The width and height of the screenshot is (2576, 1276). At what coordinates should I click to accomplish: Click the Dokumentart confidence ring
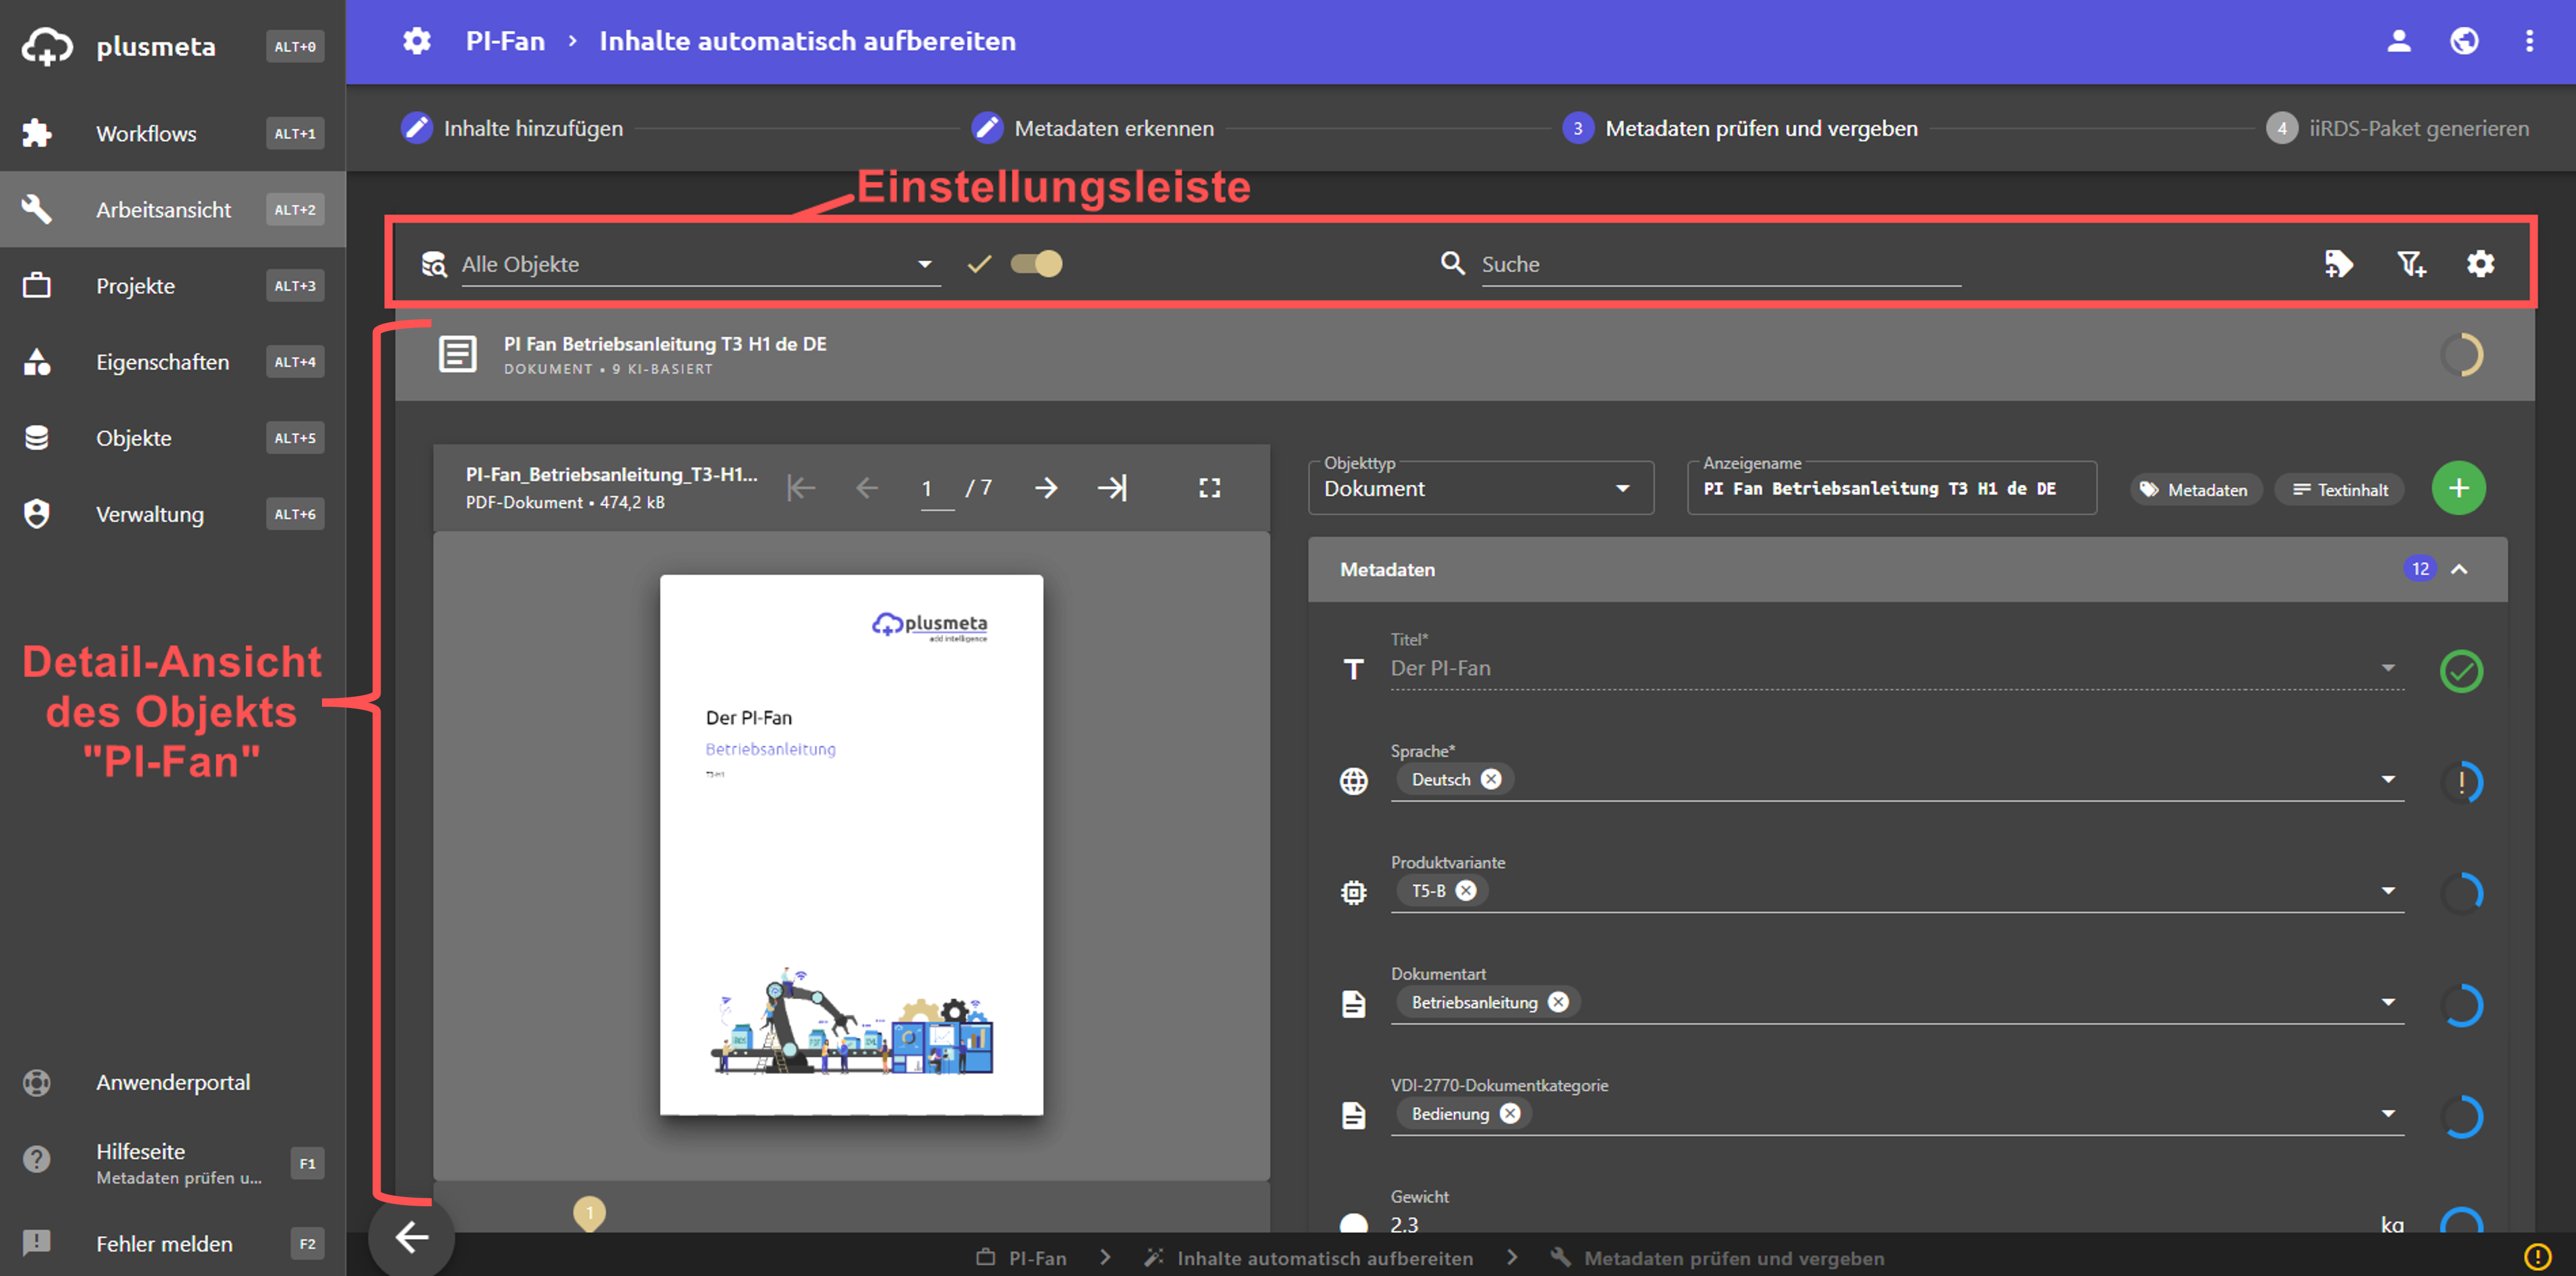click(2461, 1005)
